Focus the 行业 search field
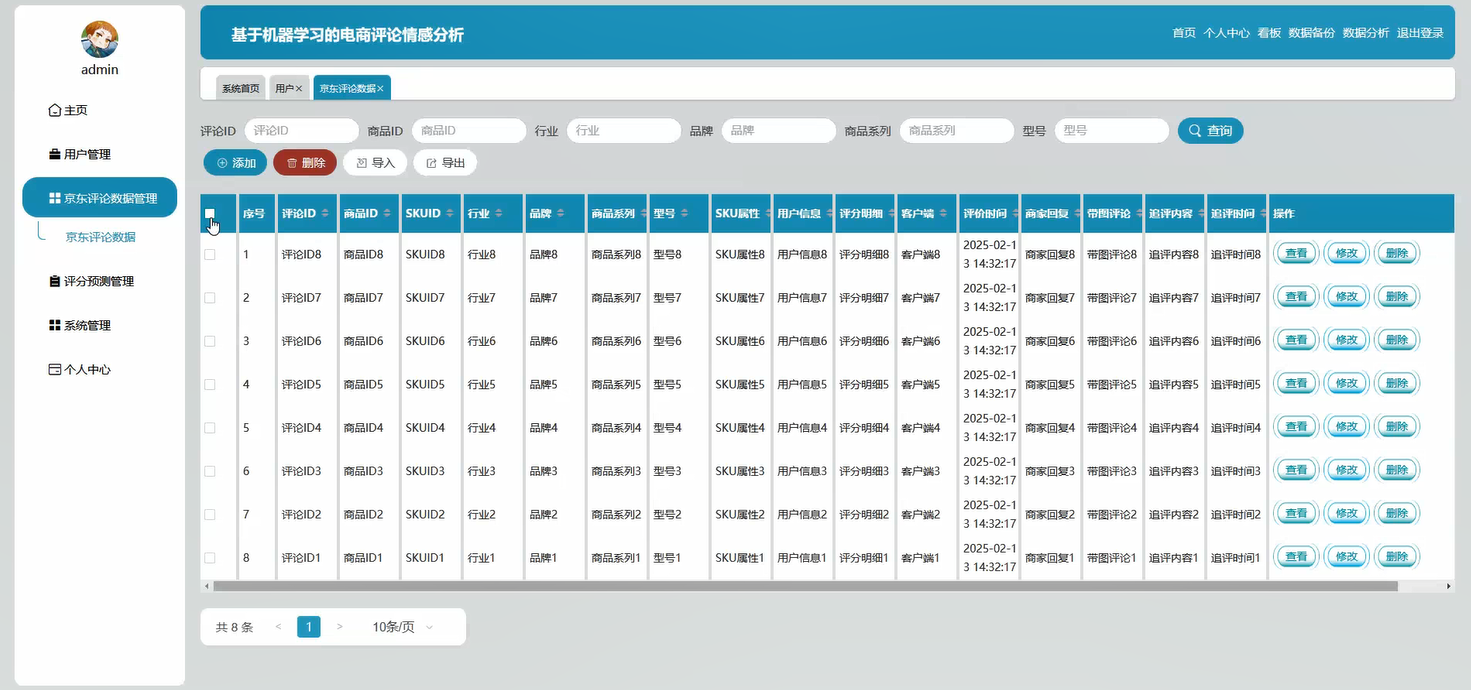1471x690 pixels. pos(624,131)
